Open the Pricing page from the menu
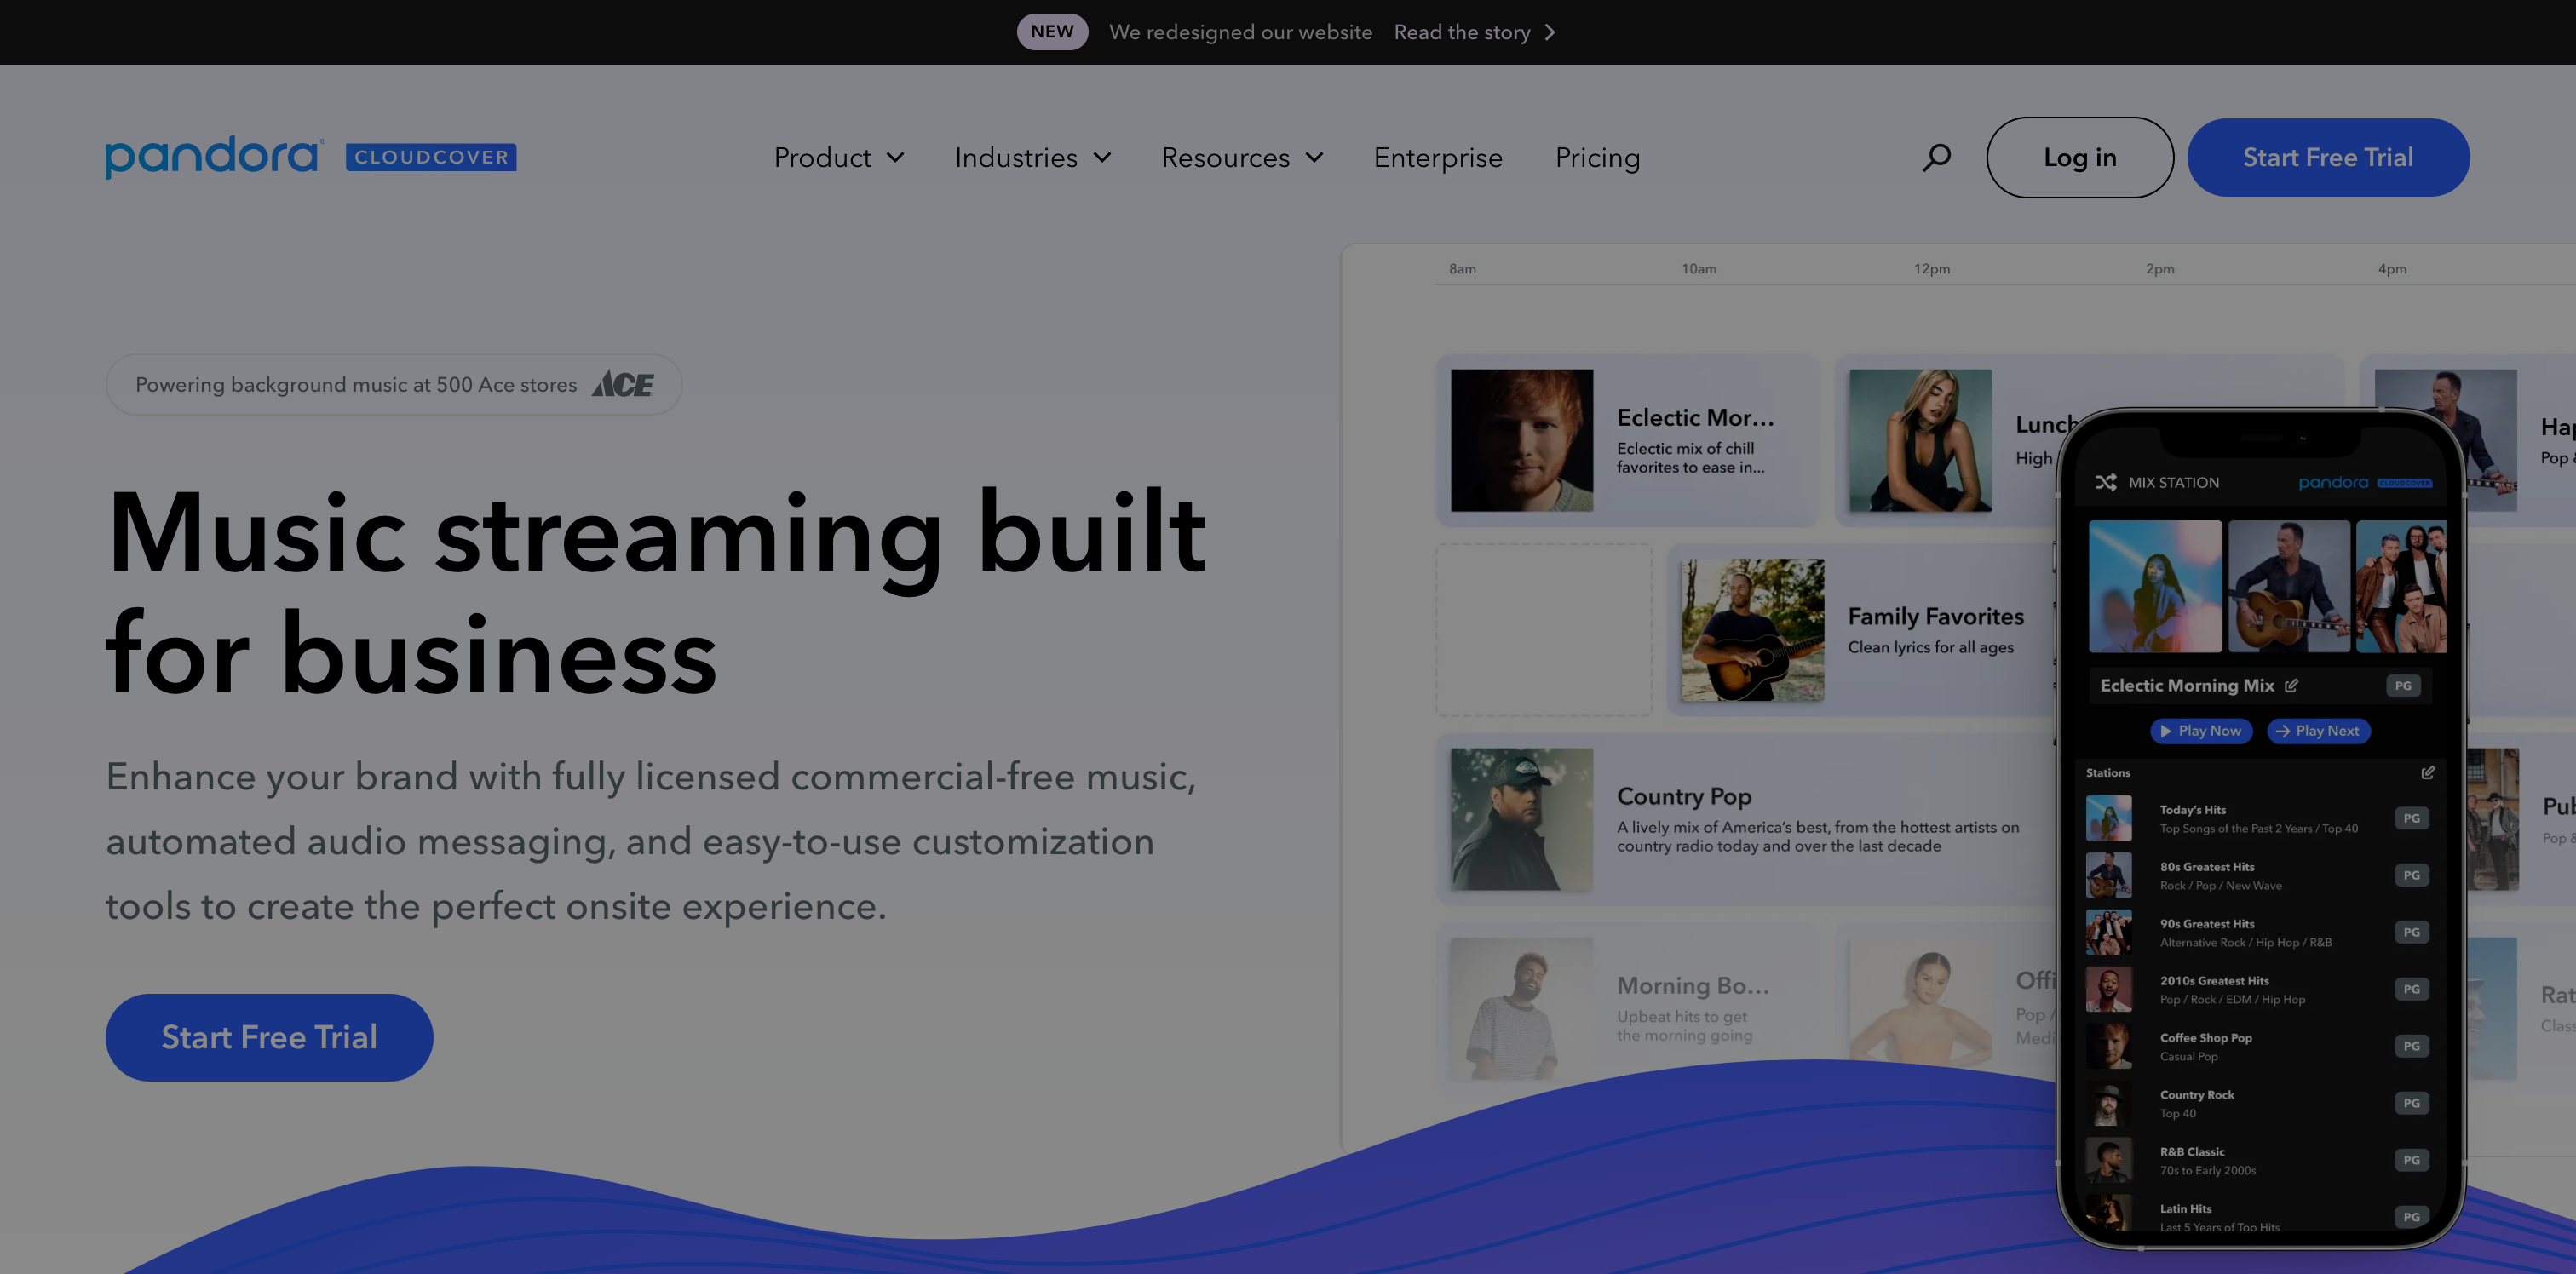The width and height of the screenshot is (2576, 1274). click(x=1596, y=157)
